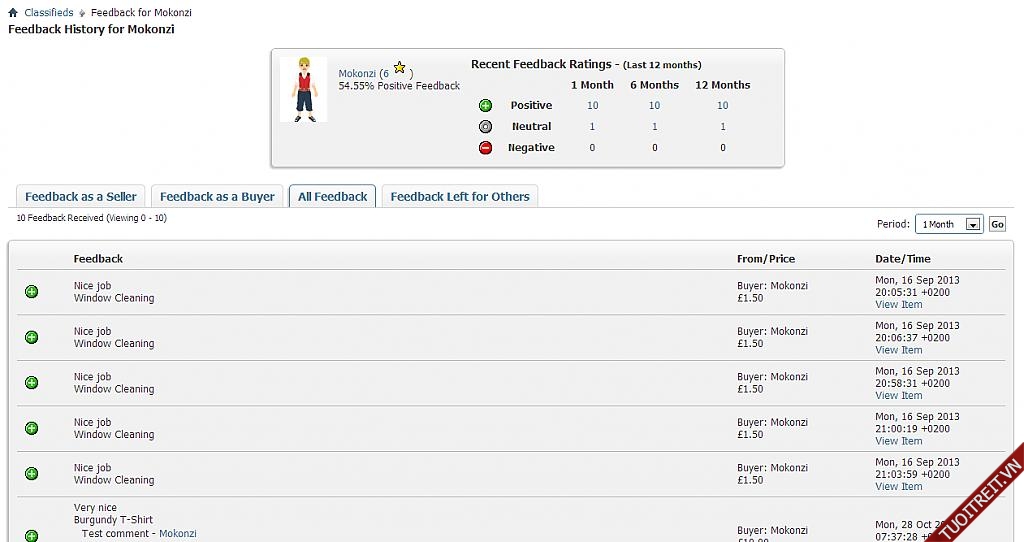
Task: Click the red Negative rating icon
Action: 485,148
